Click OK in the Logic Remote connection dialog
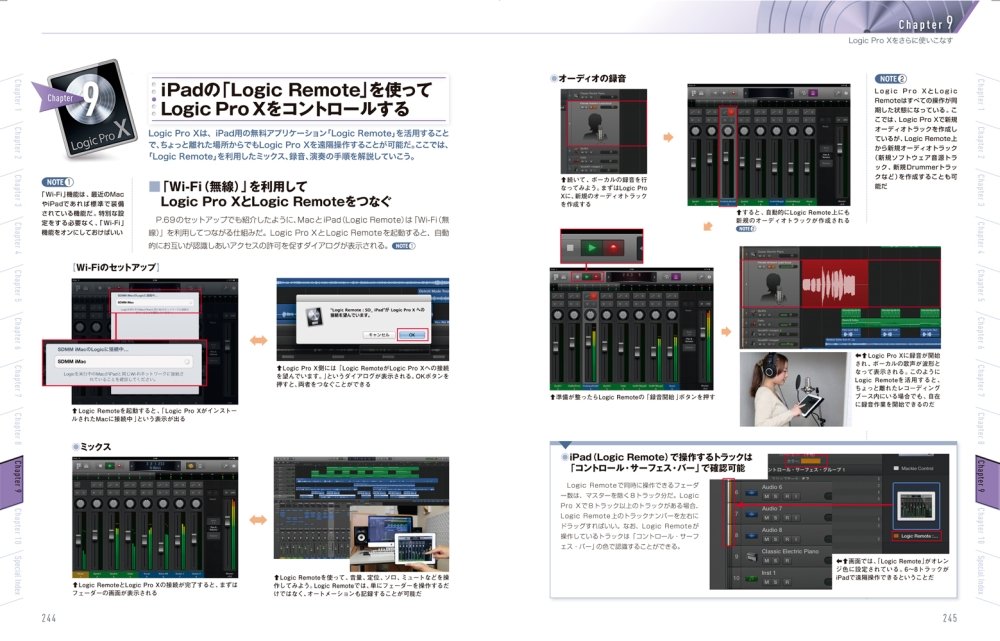 click(x=412, y=335)
